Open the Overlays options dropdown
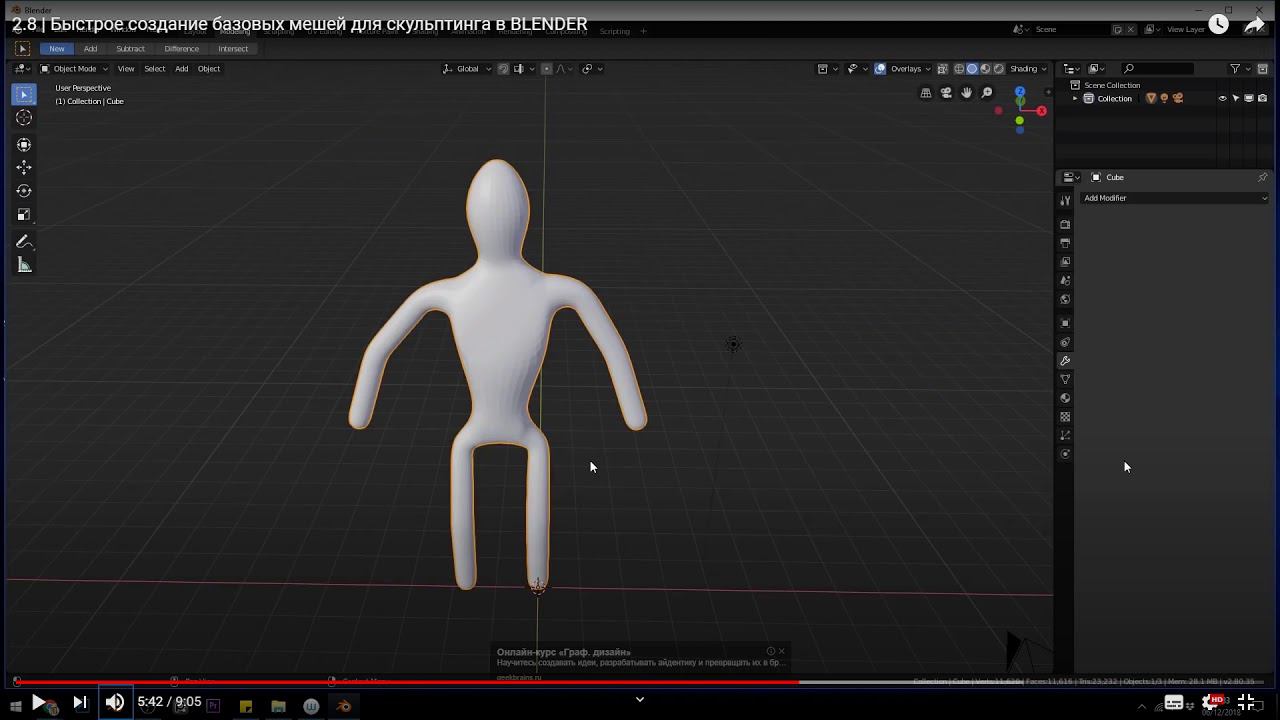The height and width of the screenshot is (720, 1280). click(910, 69)
